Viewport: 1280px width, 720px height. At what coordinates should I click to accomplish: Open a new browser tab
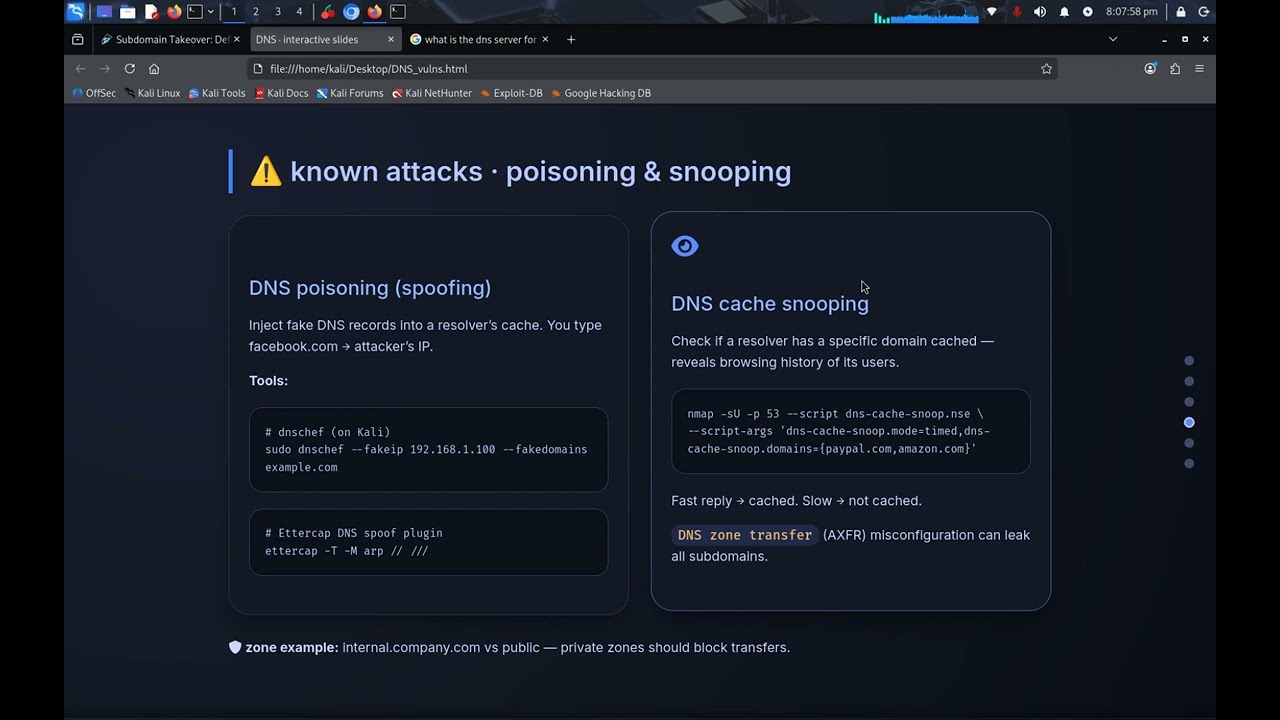click(x=571, y=39)
